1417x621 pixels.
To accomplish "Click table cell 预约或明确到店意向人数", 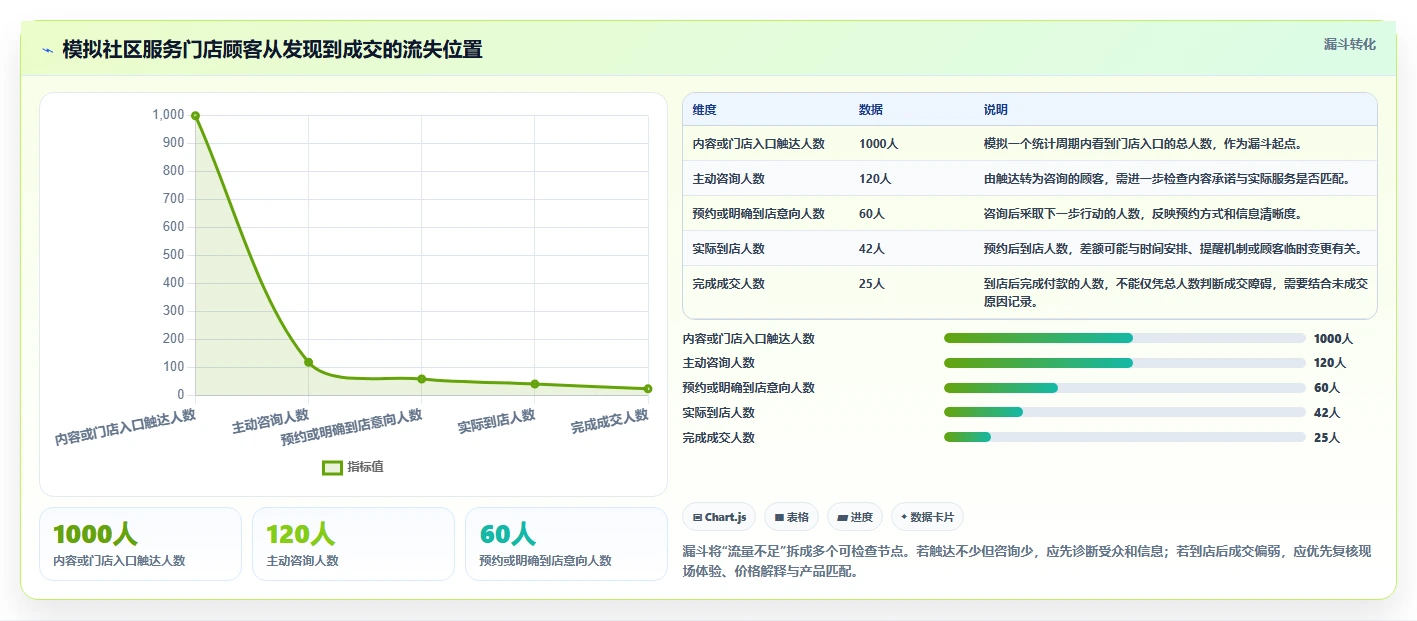I will click(759, 214).
